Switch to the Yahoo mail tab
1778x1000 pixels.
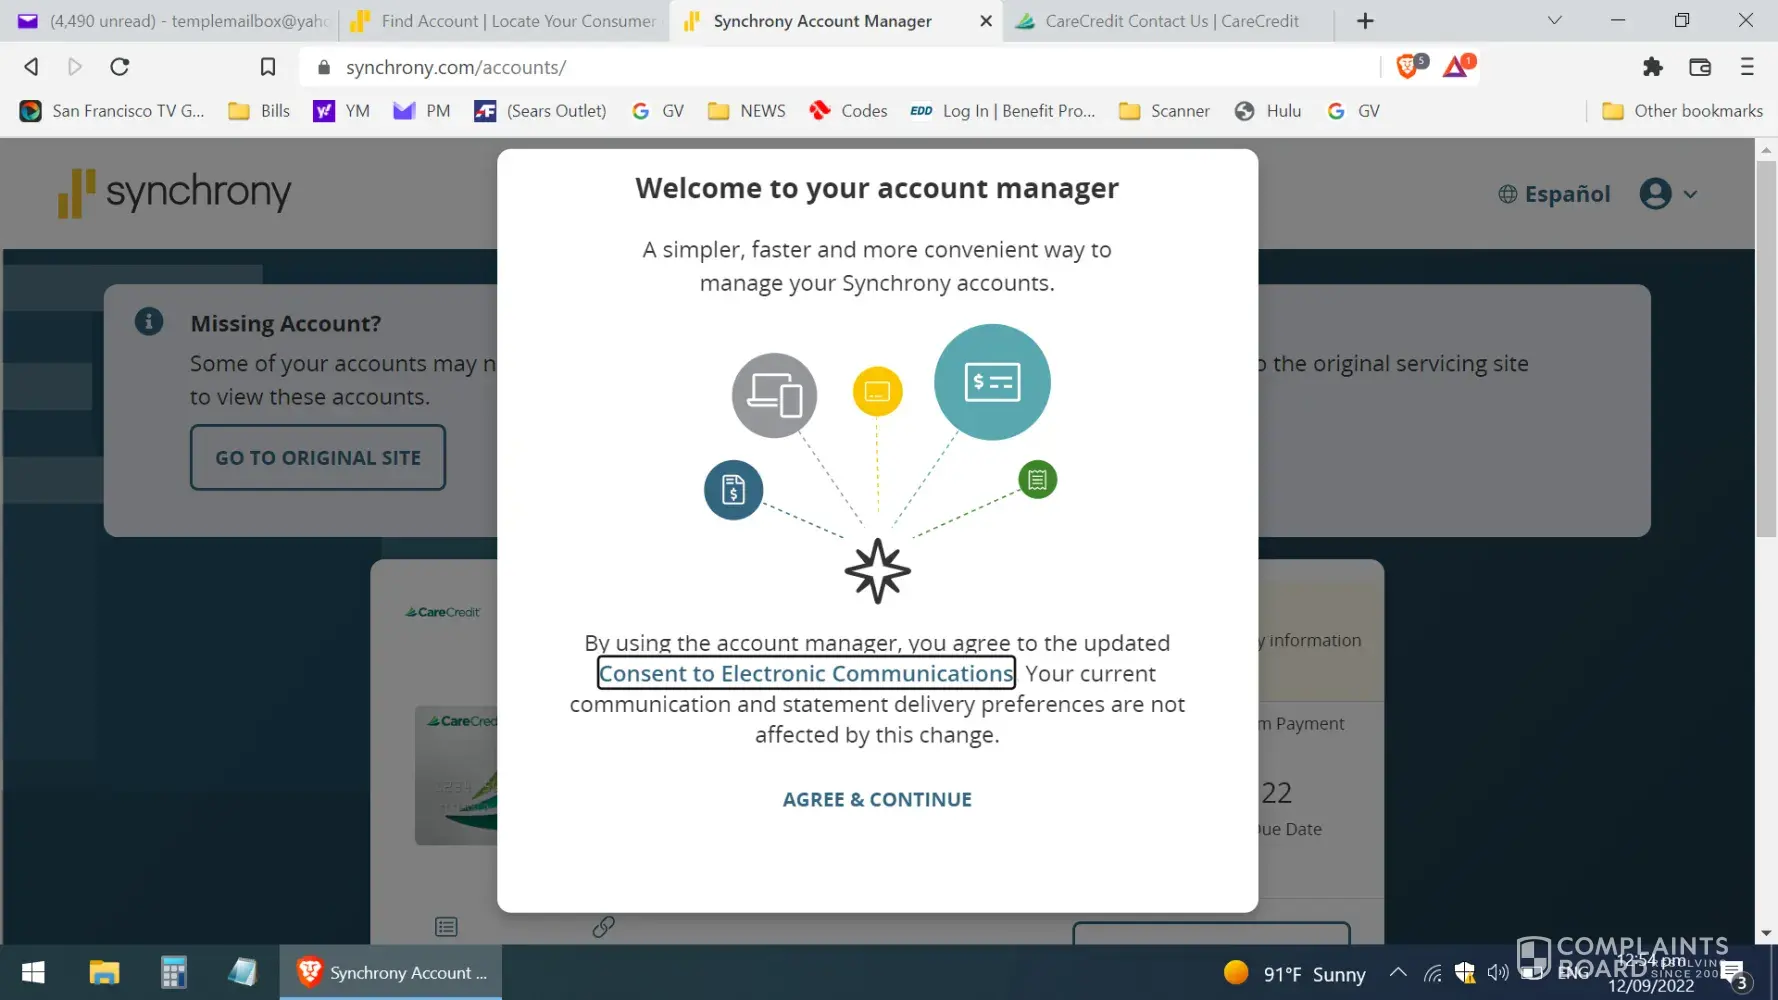point(173,21)
